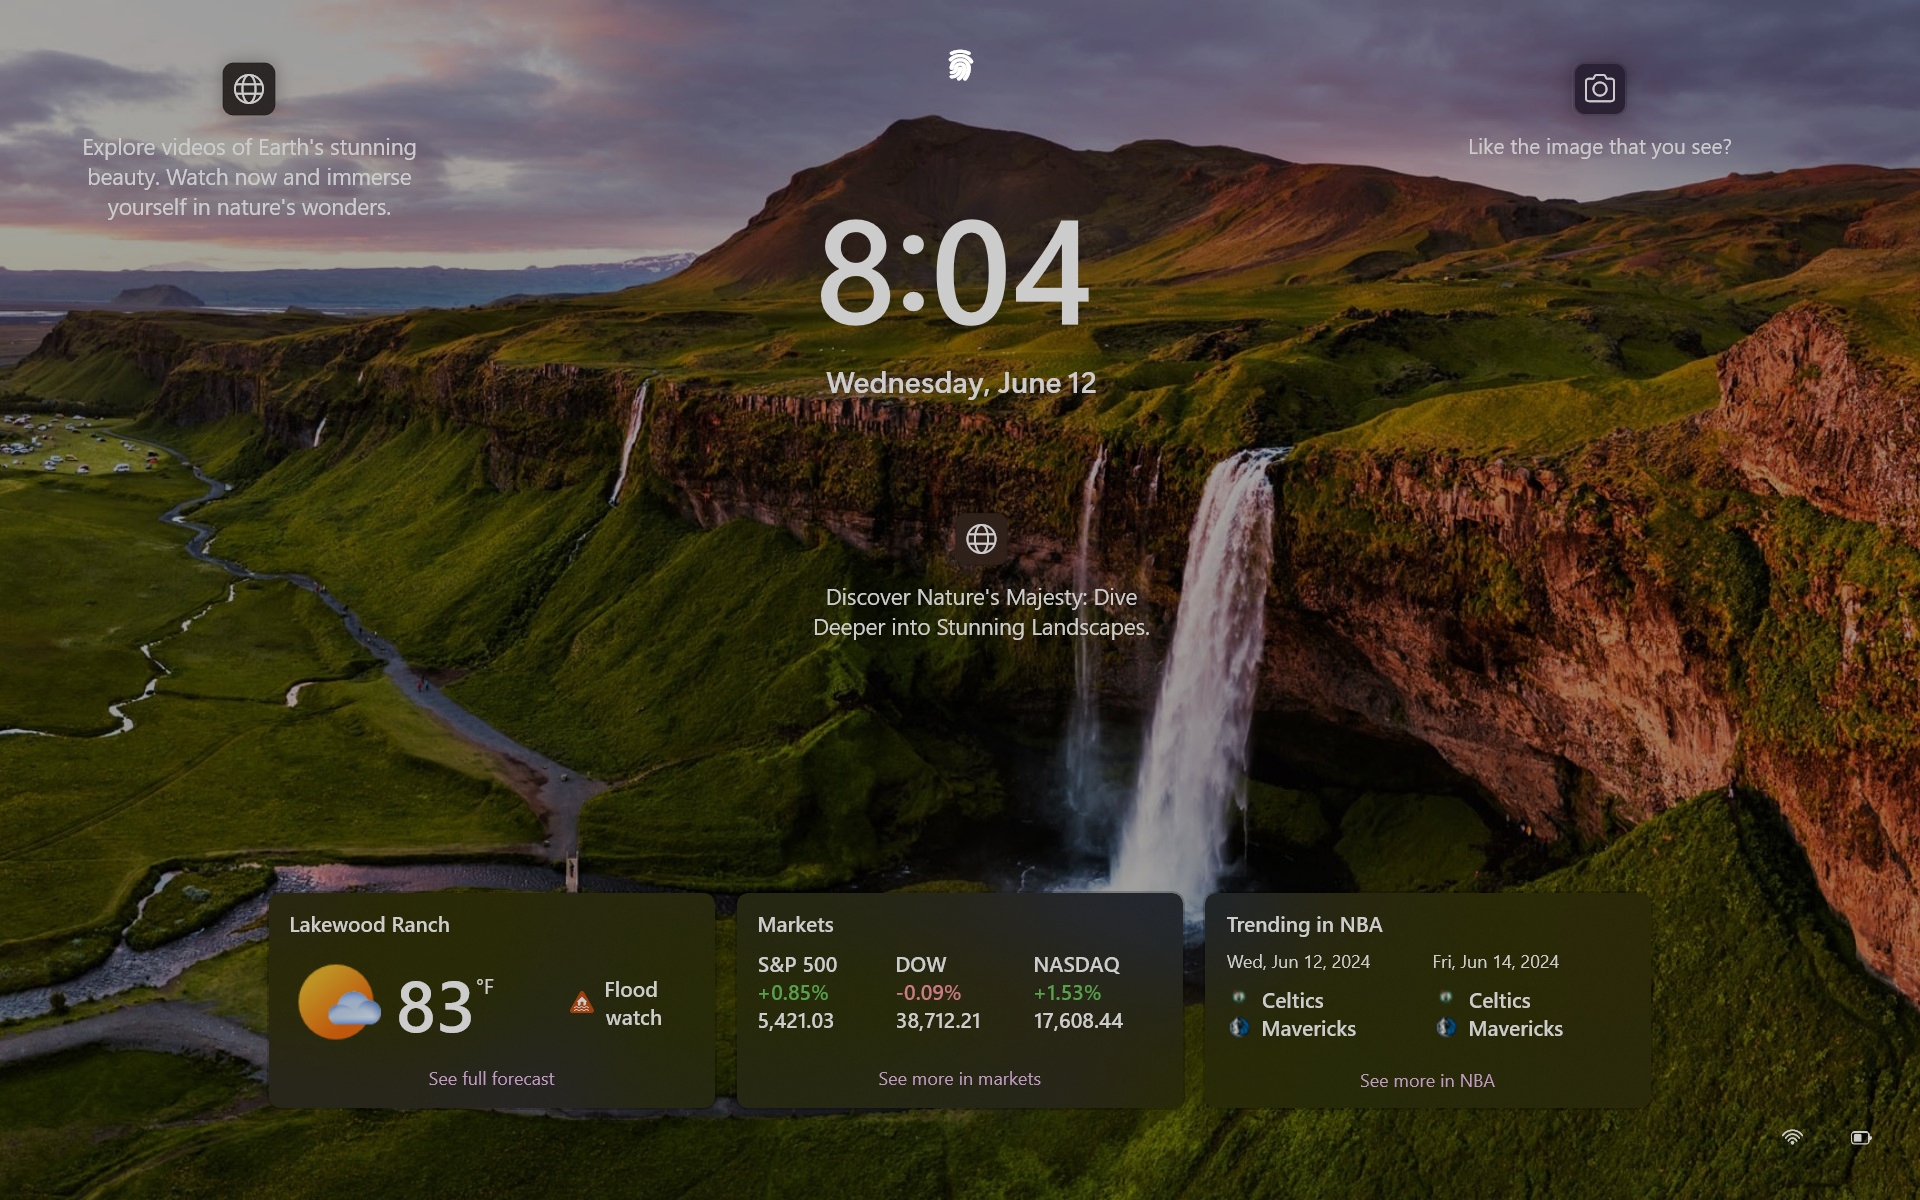Click the 83°F temperature reading
Screen dimensions: 1920x1200
(x=436, y=1006)
